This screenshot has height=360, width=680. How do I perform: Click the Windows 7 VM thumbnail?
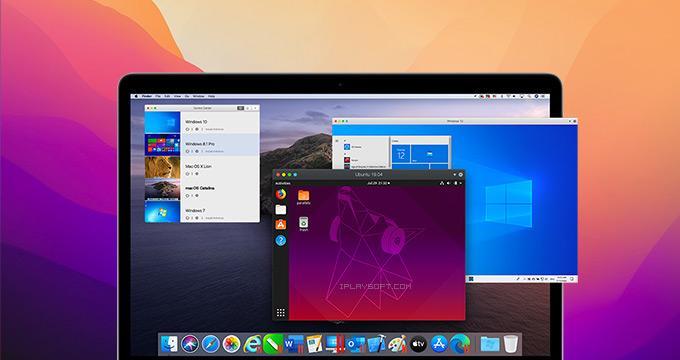162,211
